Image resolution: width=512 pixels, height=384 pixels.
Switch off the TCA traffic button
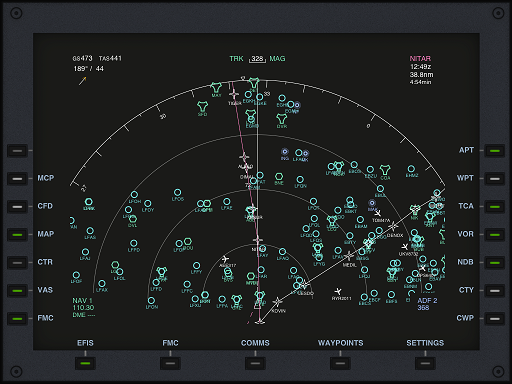pyautogui.click(x=495, y=207)
